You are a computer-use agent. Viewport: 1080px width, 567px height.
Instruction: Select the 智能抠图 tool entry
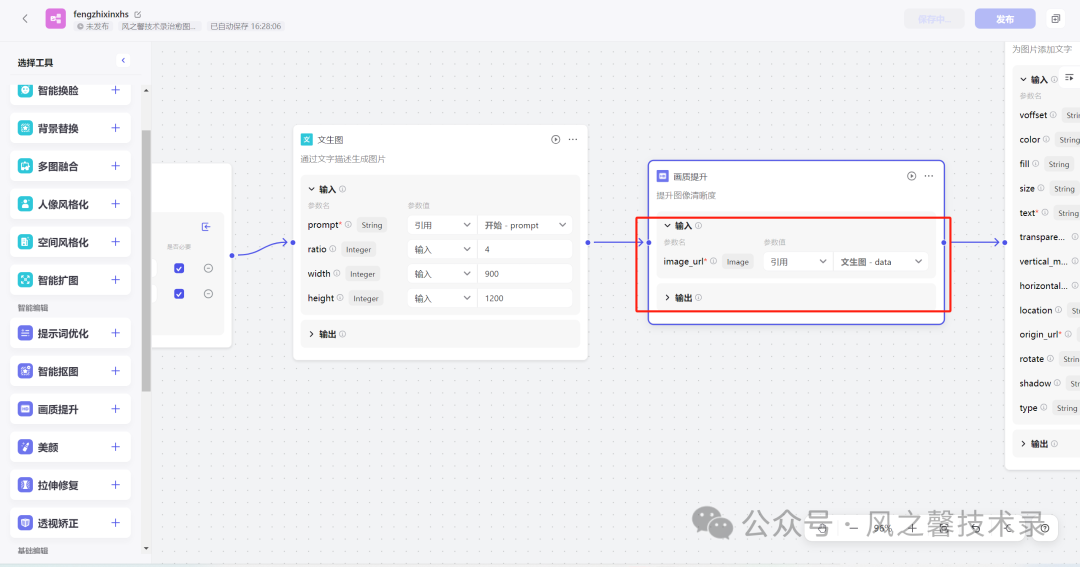coord(70,371)
